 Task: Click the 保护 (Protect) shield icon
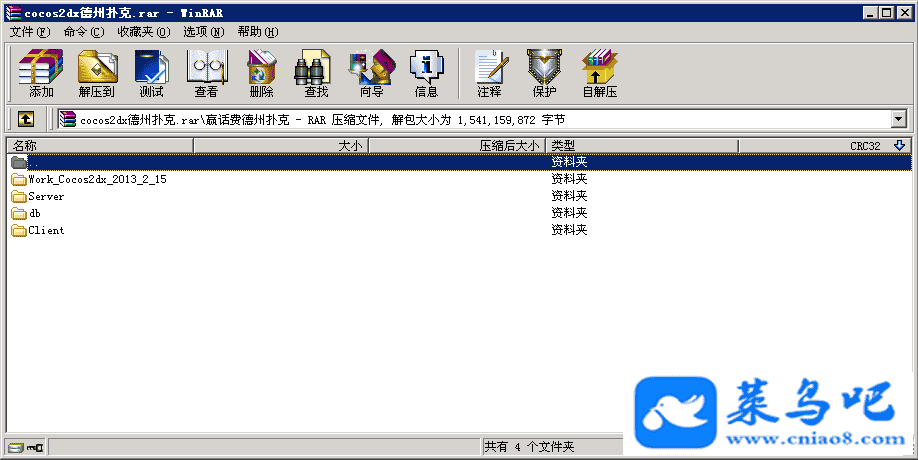click(544, 73)
